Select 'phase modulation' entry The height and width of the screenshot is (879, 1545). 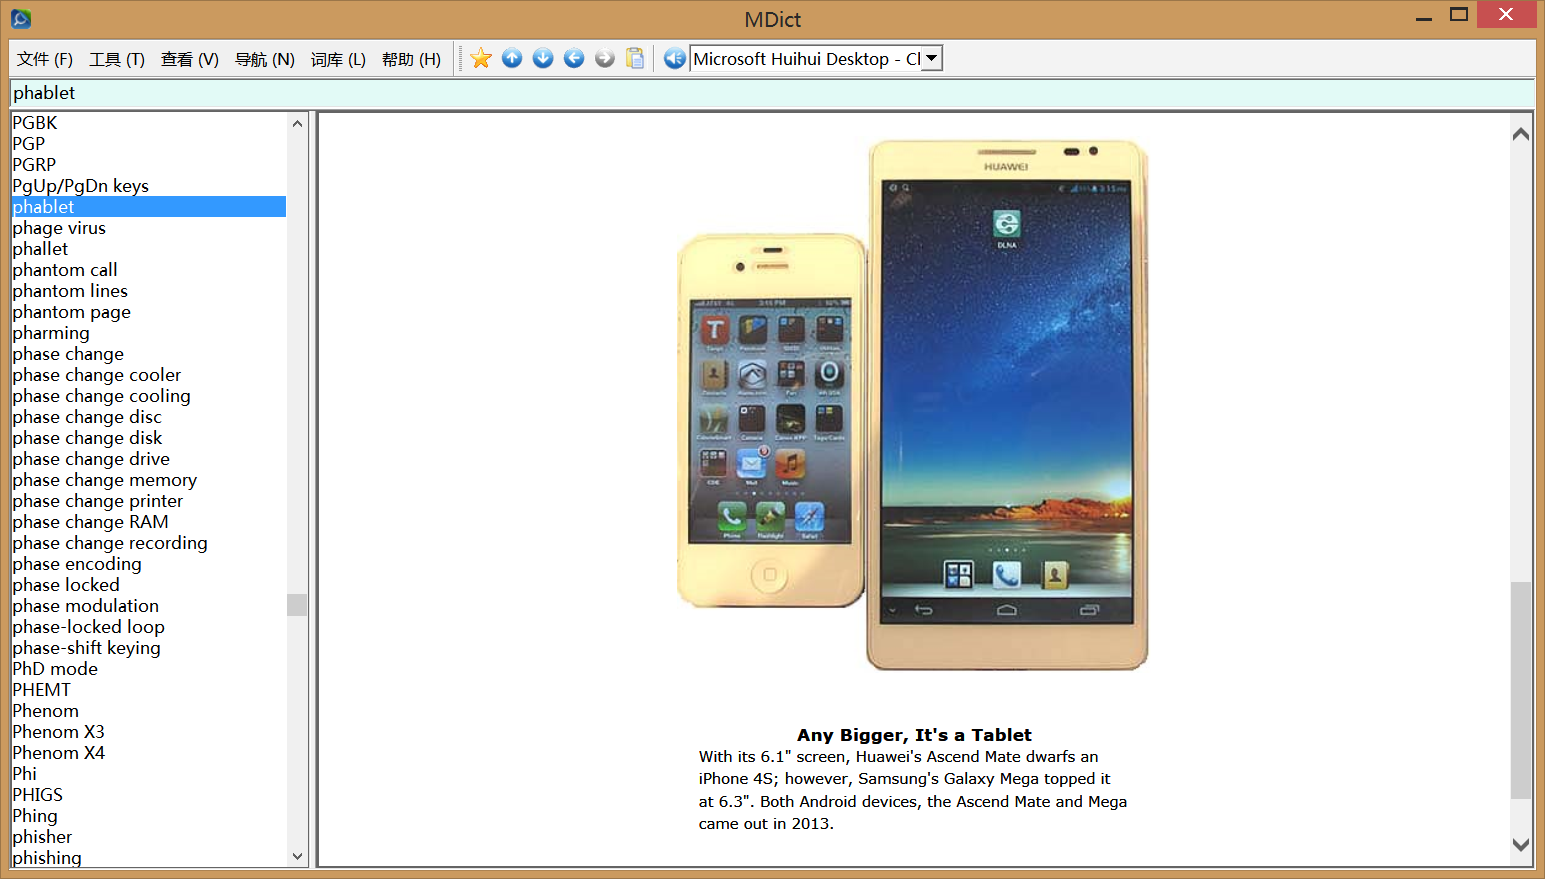point(86,606)
